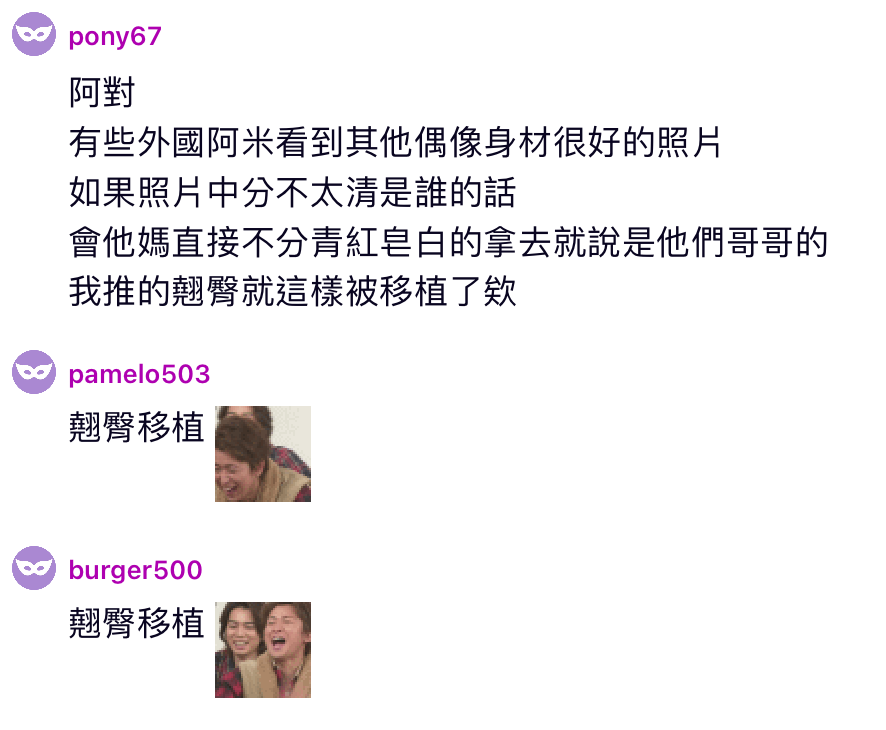Click the word 照片 ending pony67's second line
Screen dimensions: 886x730
coord(689,142)
